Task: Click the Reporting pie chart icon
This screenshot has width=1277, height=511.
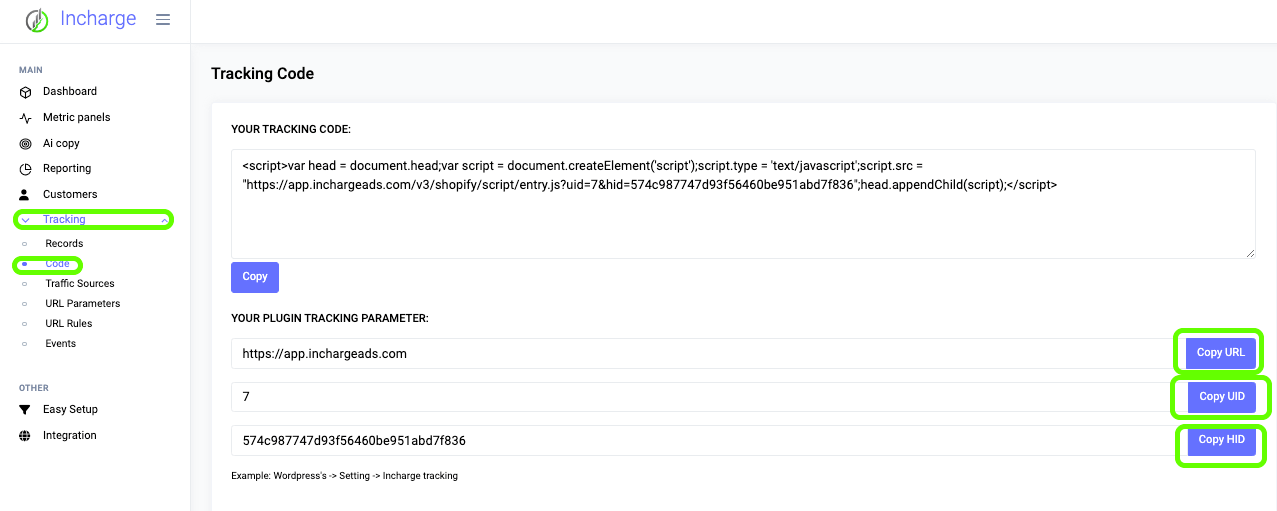Action: (x=26, y=169)
